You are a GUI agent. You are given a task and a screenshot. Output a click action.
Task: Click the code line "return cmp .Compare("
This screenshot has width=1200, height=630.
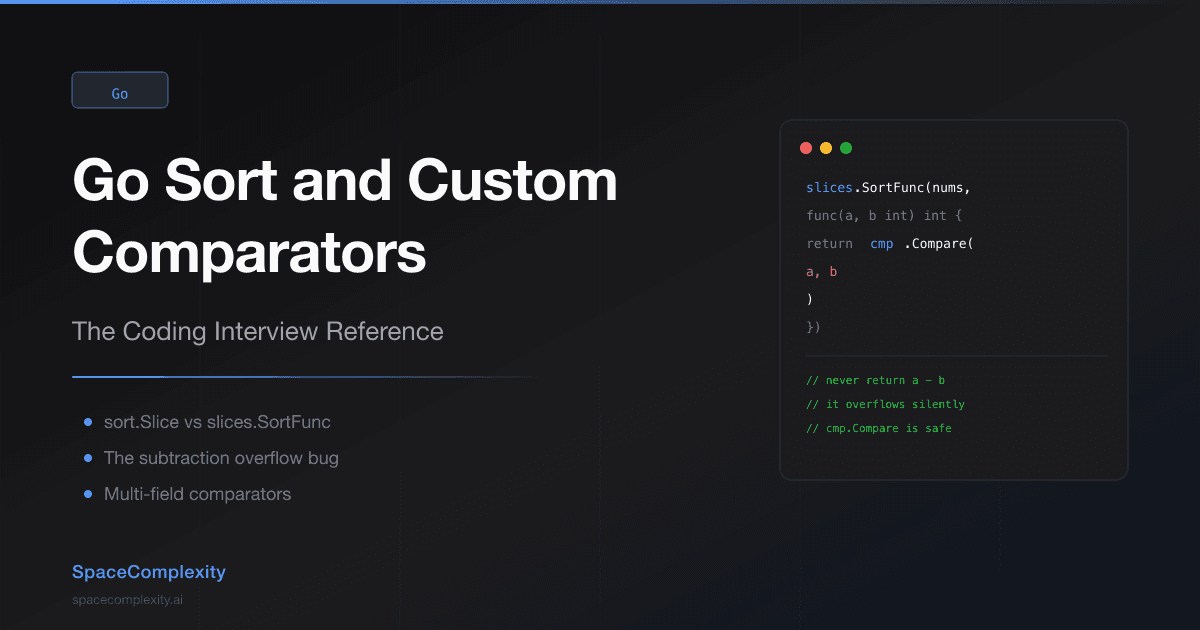[890, 243]
